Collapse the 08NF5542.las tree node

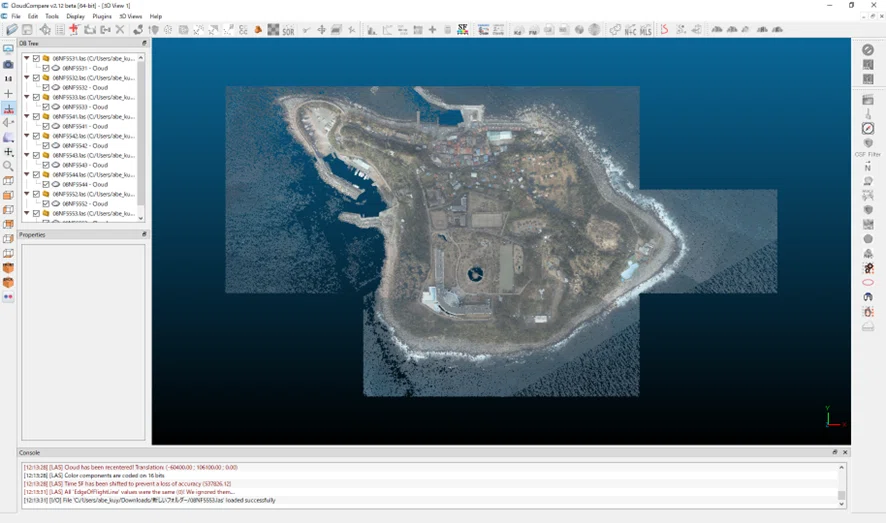(27, 136)
